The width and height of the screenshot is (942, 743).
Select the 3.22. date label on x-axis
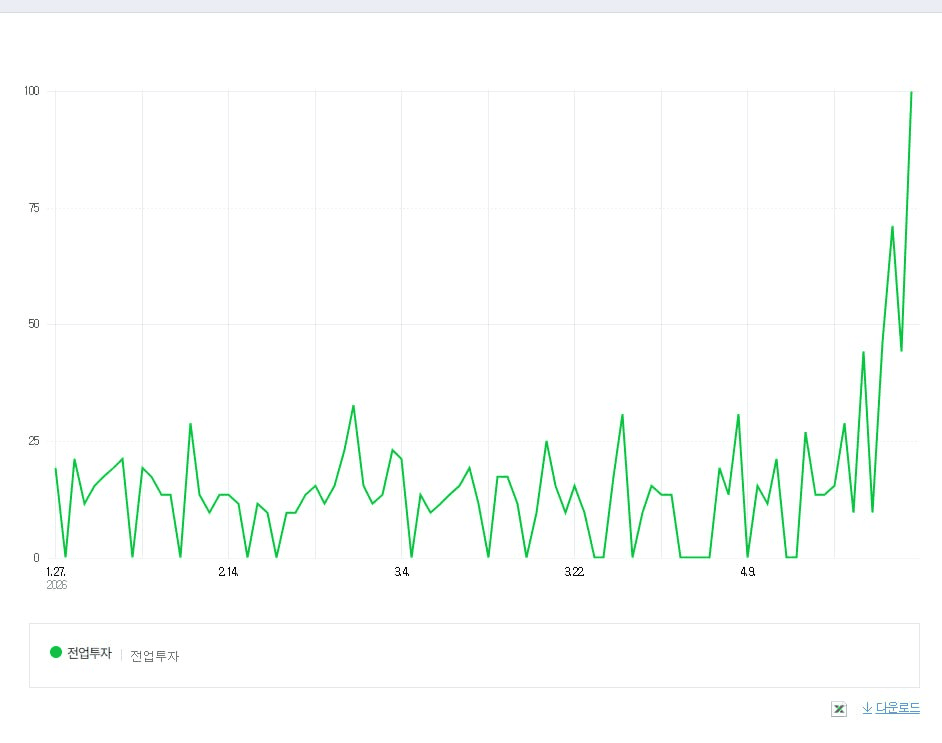[574, 572]
